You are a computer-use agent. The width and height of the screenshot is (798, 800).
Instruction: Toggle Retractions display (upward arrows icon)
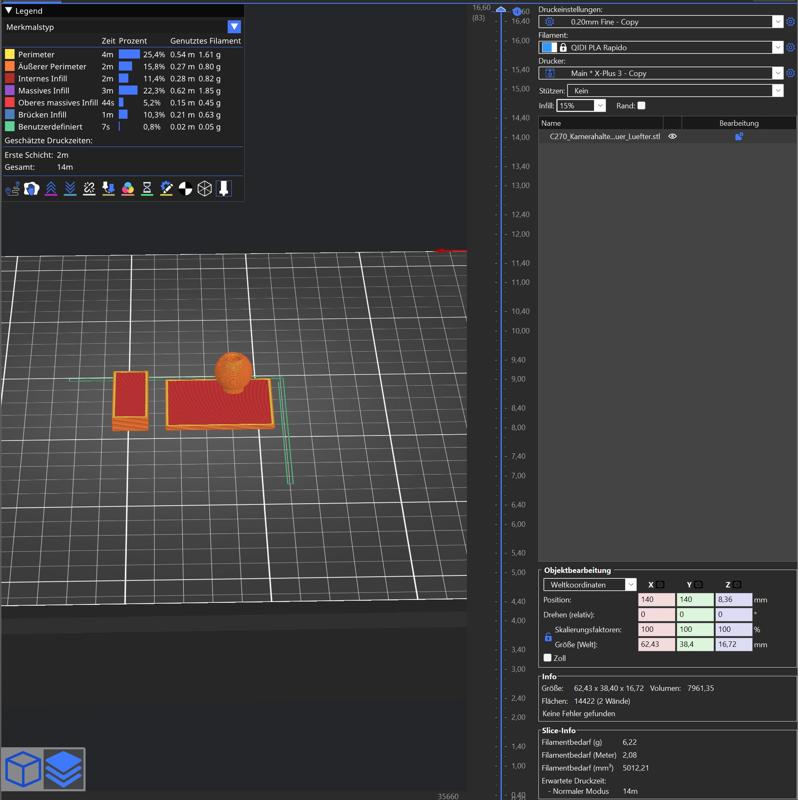pyautogui.click(x=51, y=188)
